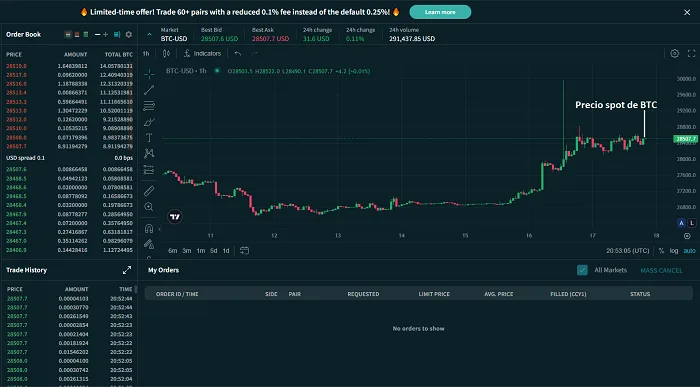Select the crosshair cursor tool
The height and width of the screenshot is (387, 700).
149,74
